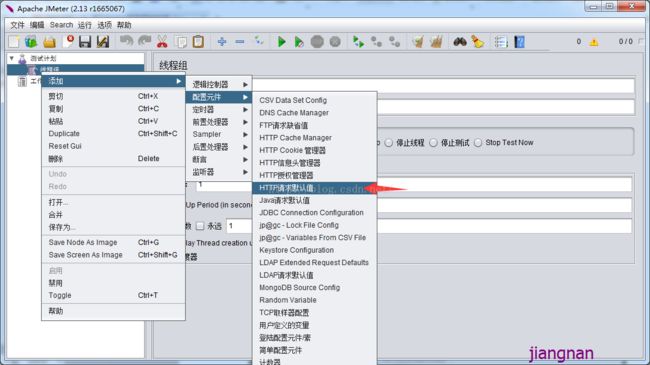
Task: Click the Close test plan icon
Action: (68, 41)
